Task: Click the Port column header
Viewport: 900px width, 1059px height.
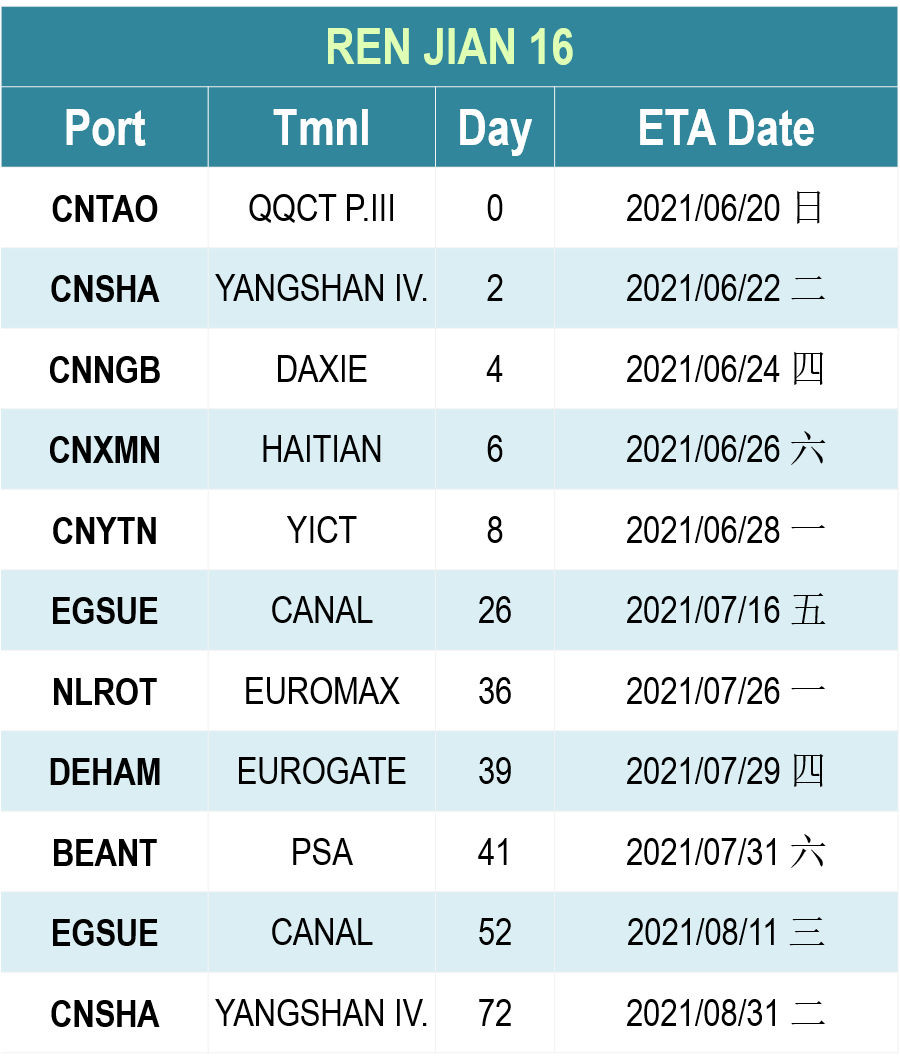Action: pos(105,127)
